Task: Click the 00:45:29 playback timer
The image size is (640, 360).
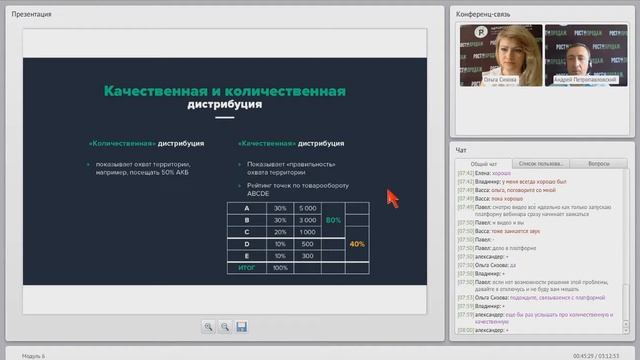Action: pyautogui.click(x=584, y=356)
